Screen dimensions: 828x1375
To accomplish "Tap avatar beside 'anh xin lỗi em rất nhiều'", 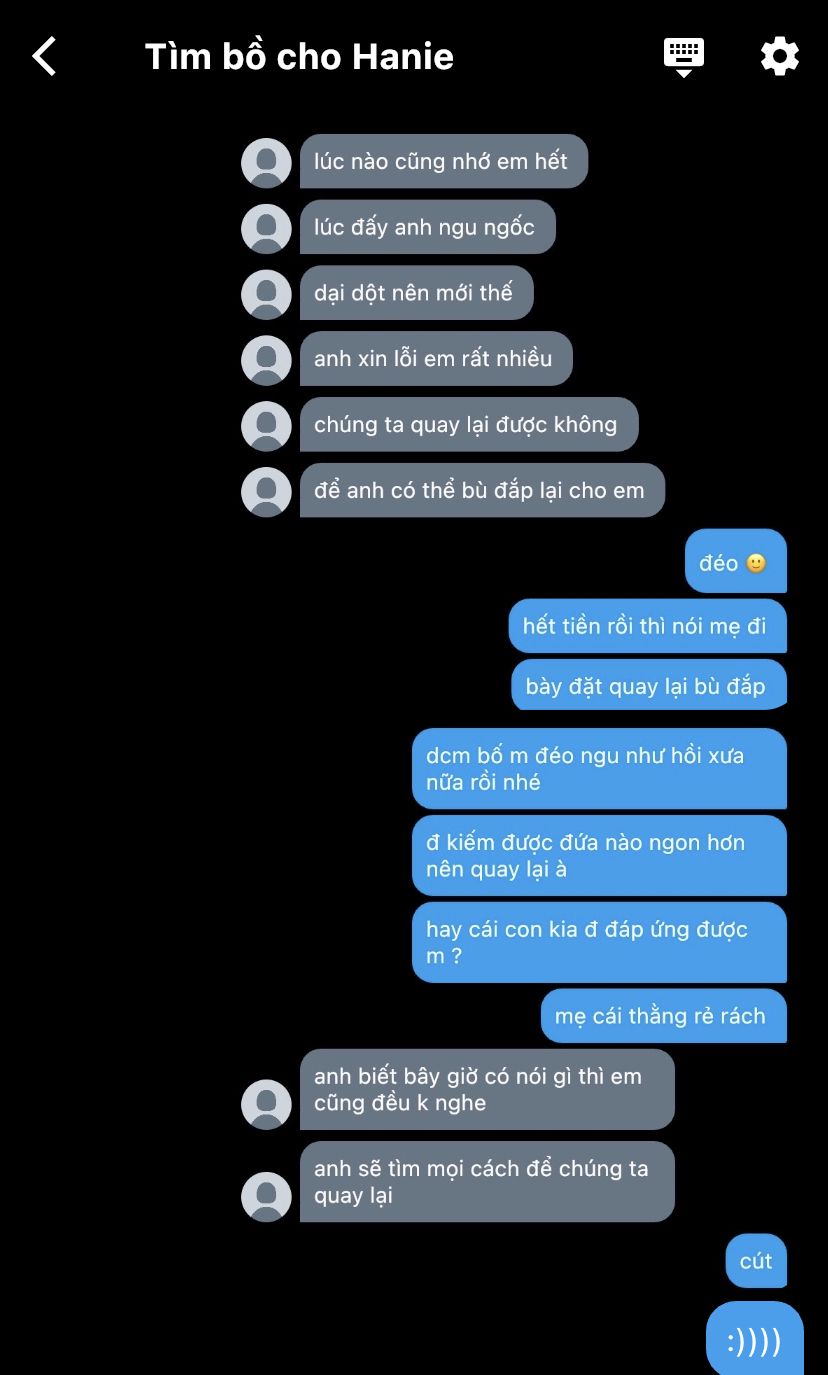I will pyautogui.click(x=266, y=360).
